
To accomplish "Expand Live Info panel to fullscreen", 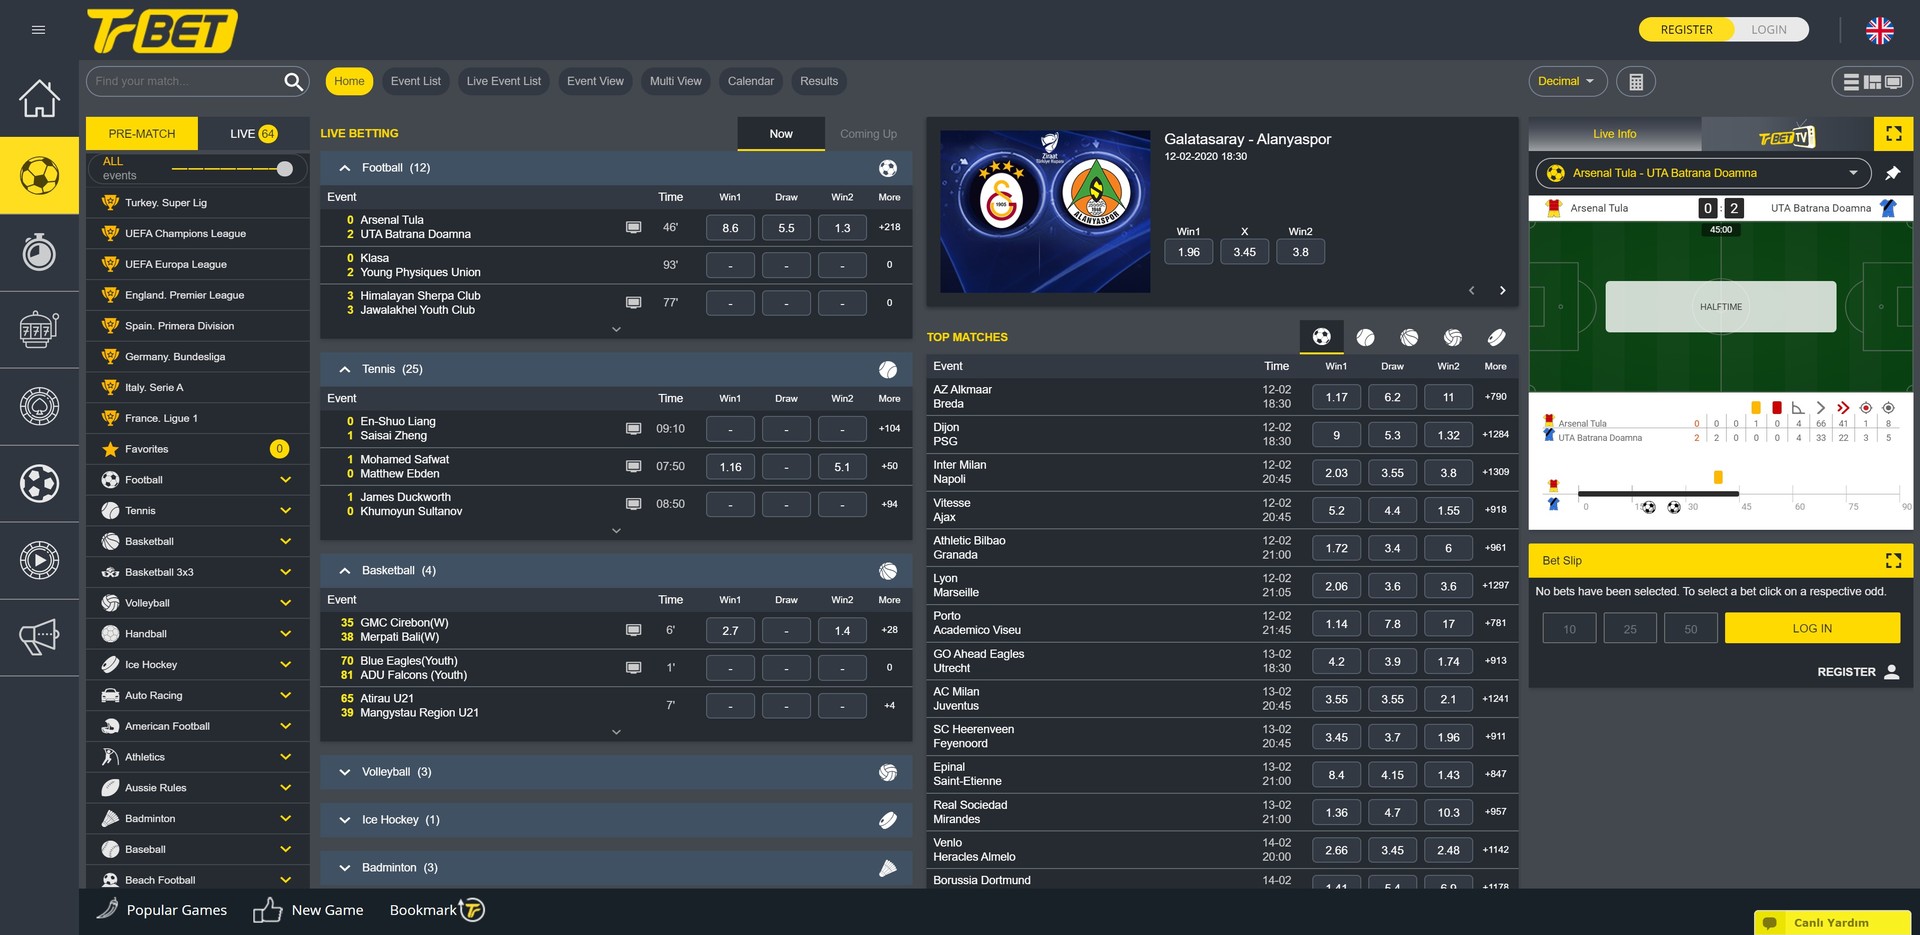I will [x=1893, y=133].
